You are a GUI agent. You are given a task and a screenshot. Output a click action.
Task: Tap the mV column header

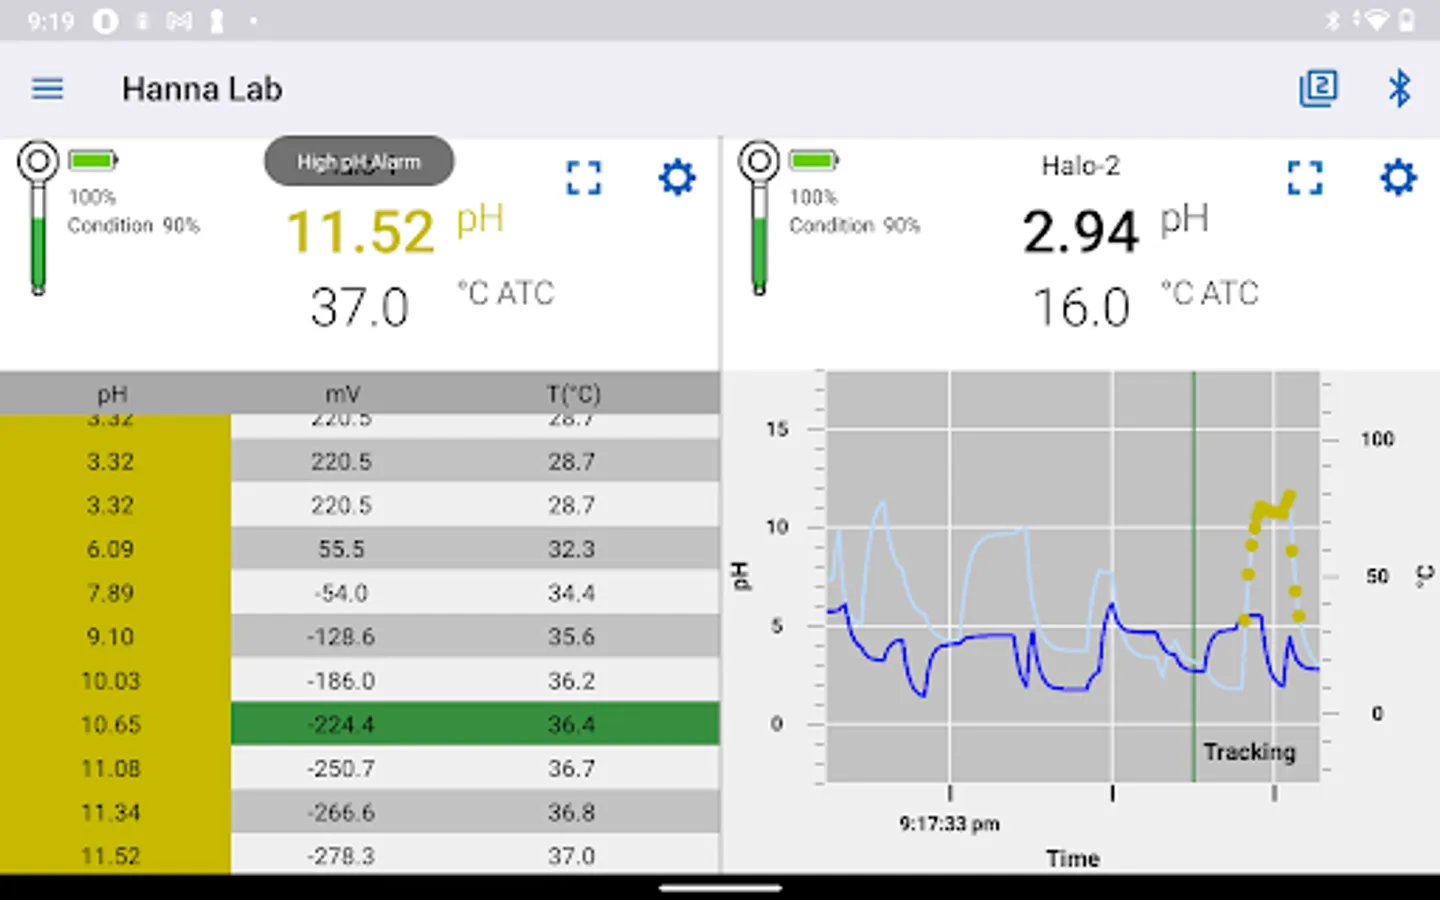[342, 394]
